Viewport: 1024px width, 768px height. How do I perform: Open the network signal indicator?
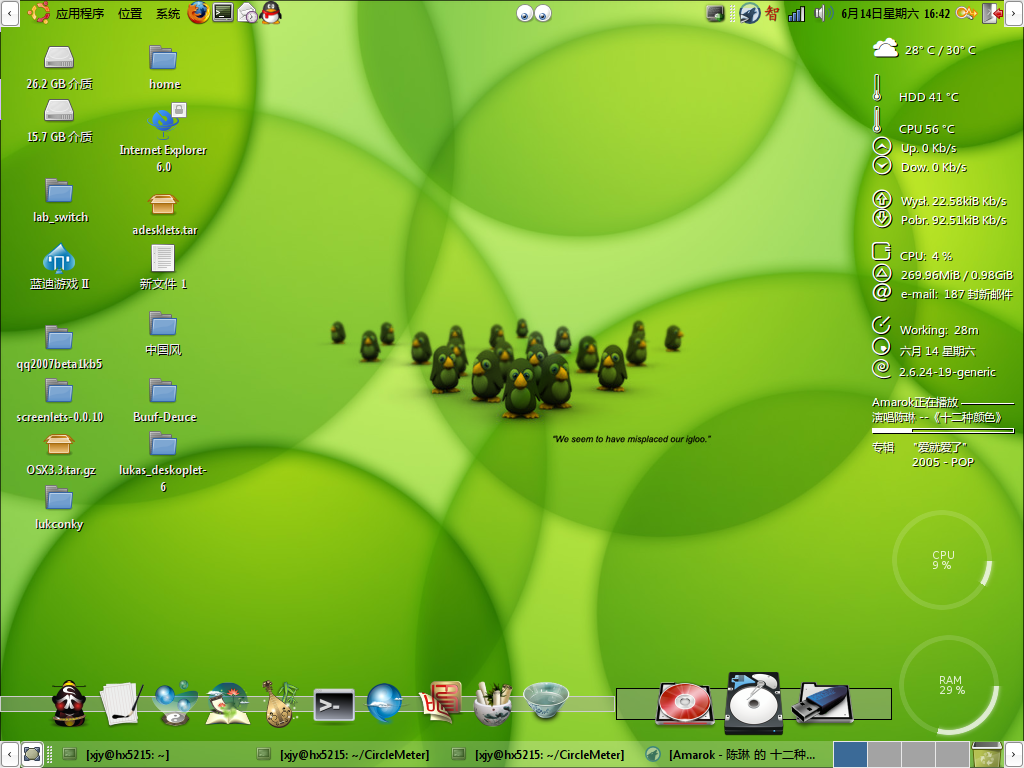(796, 14)
